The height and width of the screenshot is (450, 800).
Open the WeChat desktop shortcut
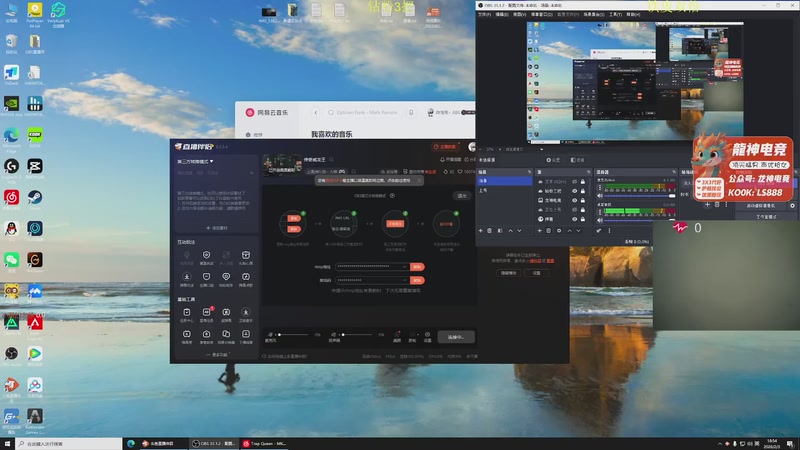[11, 262]
